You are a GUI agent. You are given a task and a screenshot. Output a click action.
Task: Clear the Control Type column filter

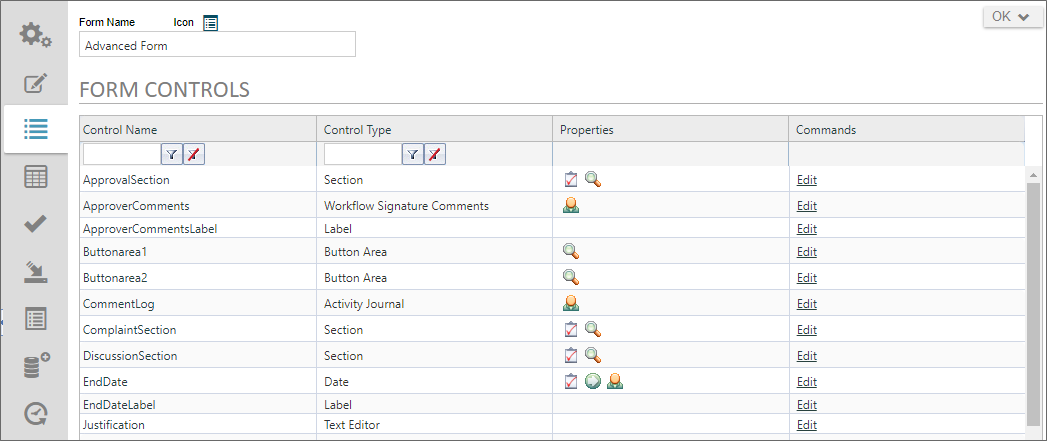point(435,154)
